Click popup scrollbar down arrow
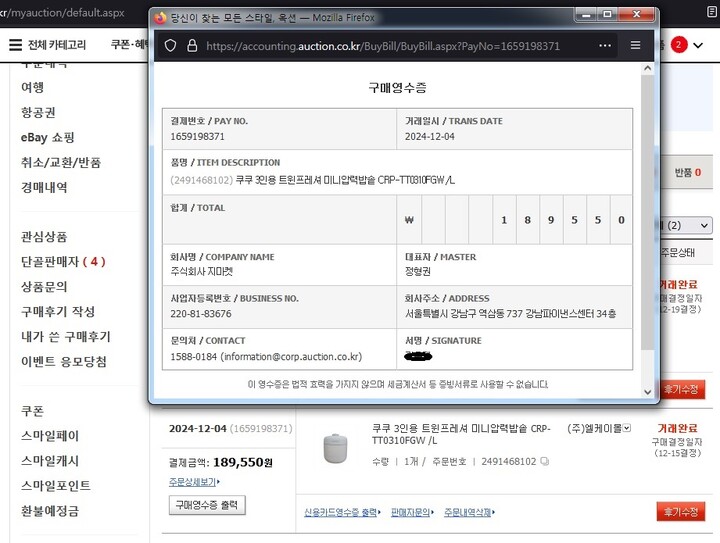Image resolution: width=720 pixels, height=543 pixels. pyautogui.click(x=647, y=392)
